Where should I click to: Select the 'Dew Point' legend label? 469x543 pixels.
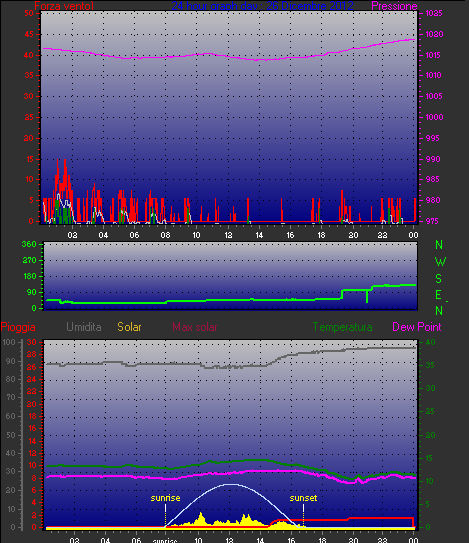coord(417,327)
